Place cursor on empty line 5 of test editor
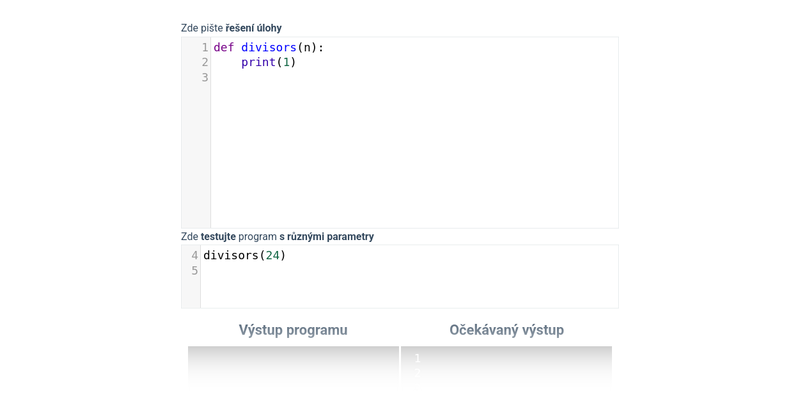The width and height of the screenshot is (800, 400). [x=400, y=271]
